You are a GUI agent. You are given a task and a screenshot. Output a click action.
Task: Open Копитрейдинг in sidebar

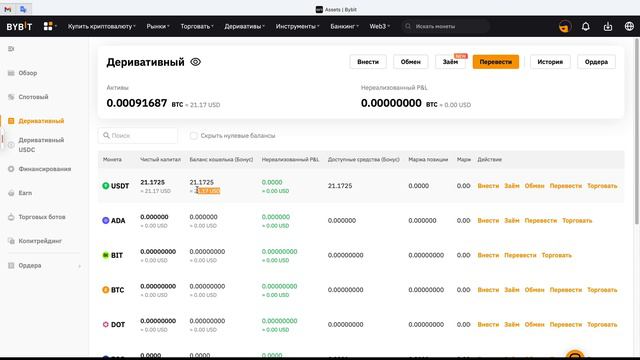click(x=40, y=241)
